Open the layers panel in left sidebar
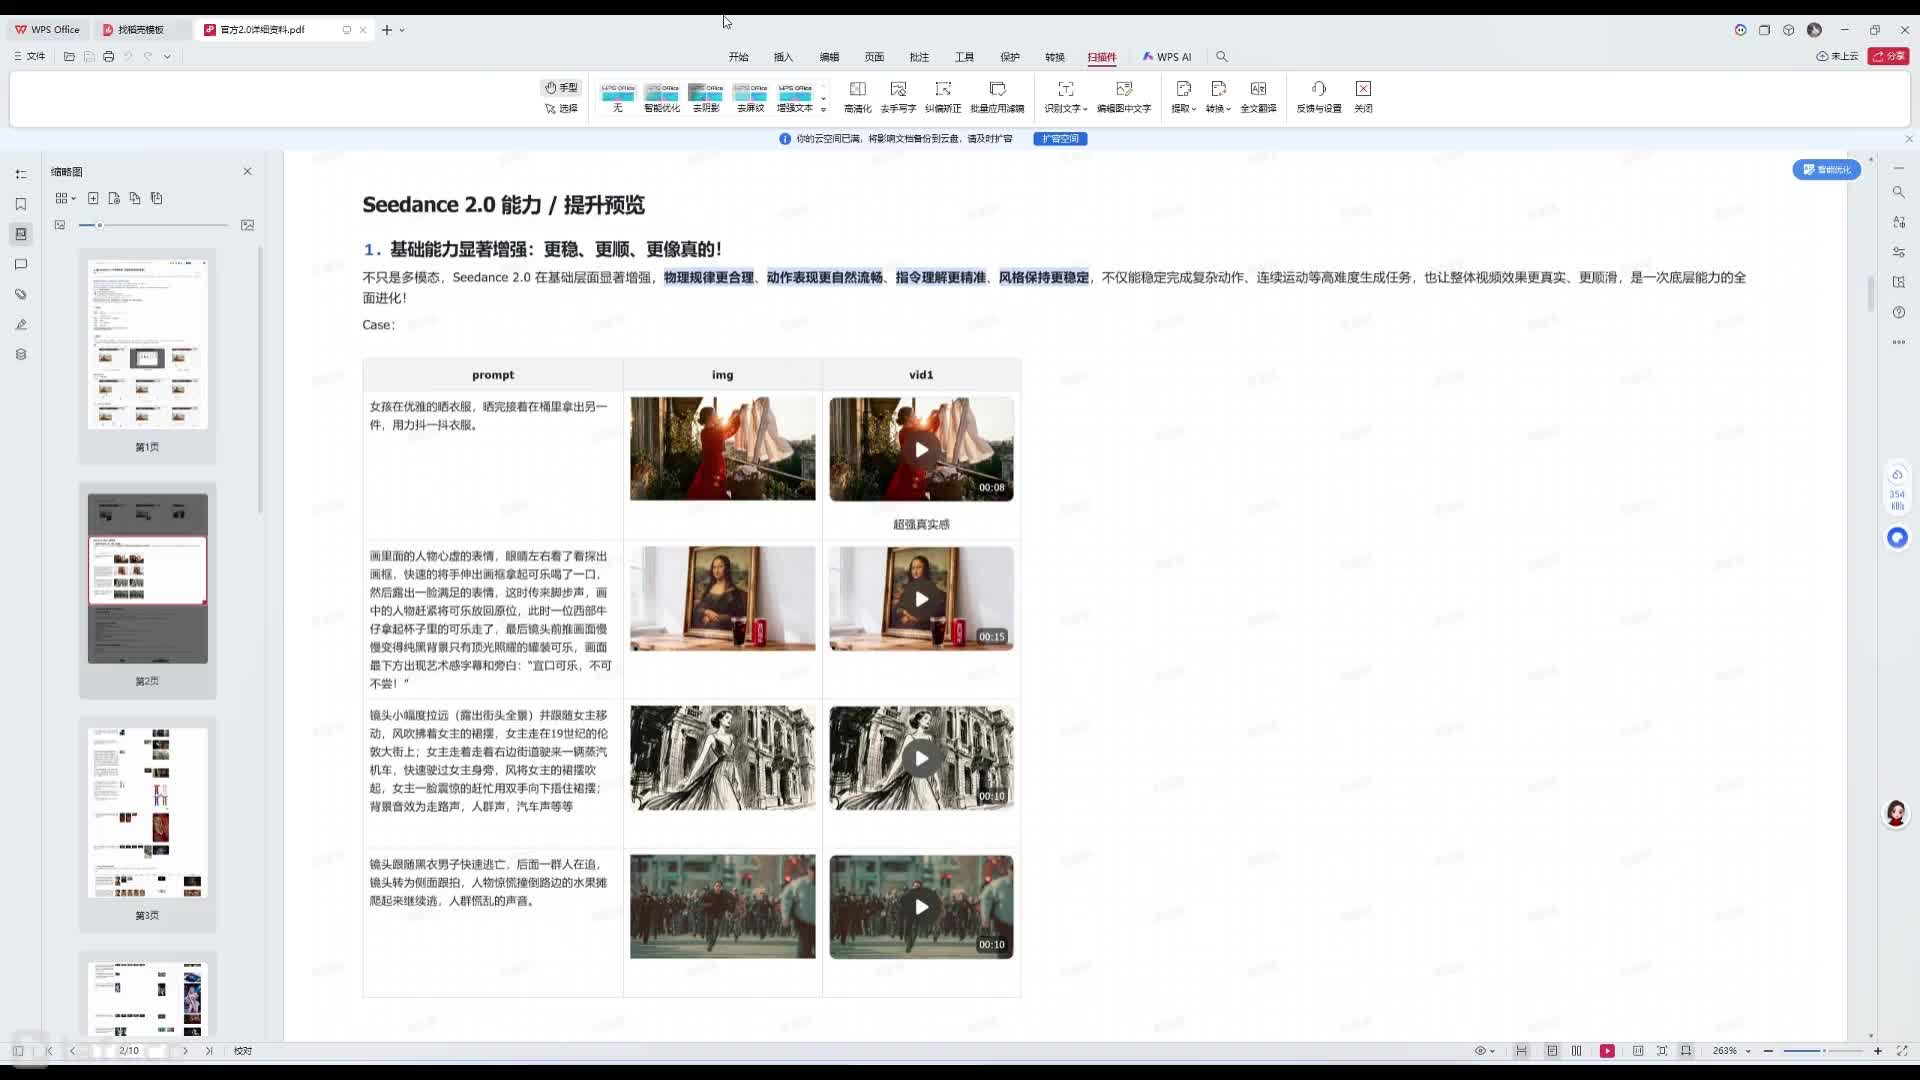This screenshot has height=1080, width=1920. (x=21, y=354)
